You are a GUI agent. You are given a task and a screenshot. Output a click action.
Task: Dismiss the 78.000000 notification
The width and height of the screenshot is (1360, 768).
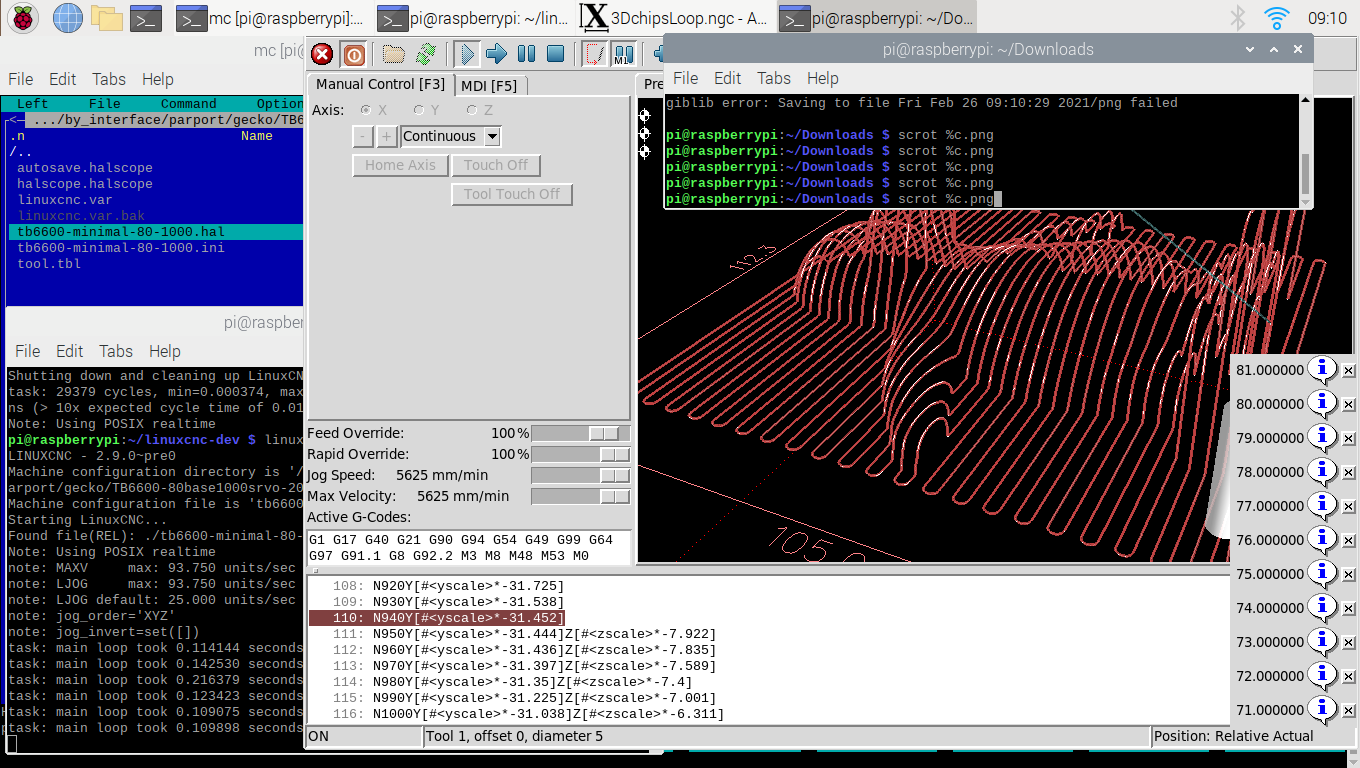pyautogui.click(x=1348, y=472)
